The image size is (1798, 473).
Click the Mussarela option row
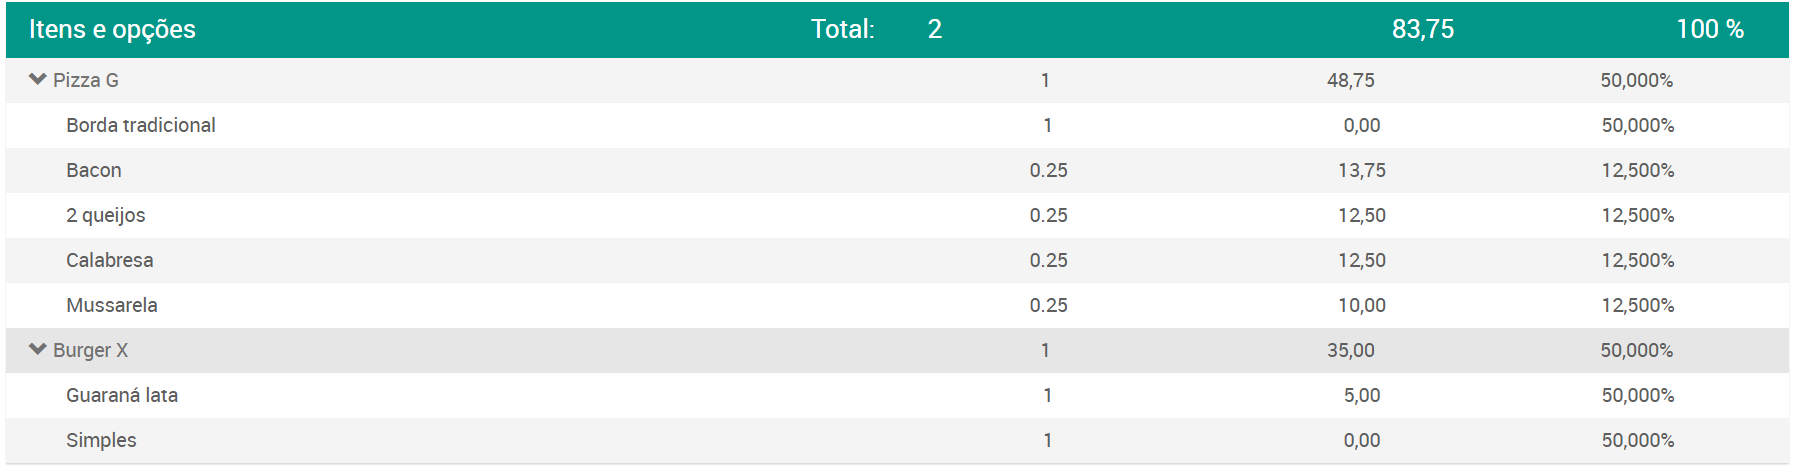click(897, 305)
